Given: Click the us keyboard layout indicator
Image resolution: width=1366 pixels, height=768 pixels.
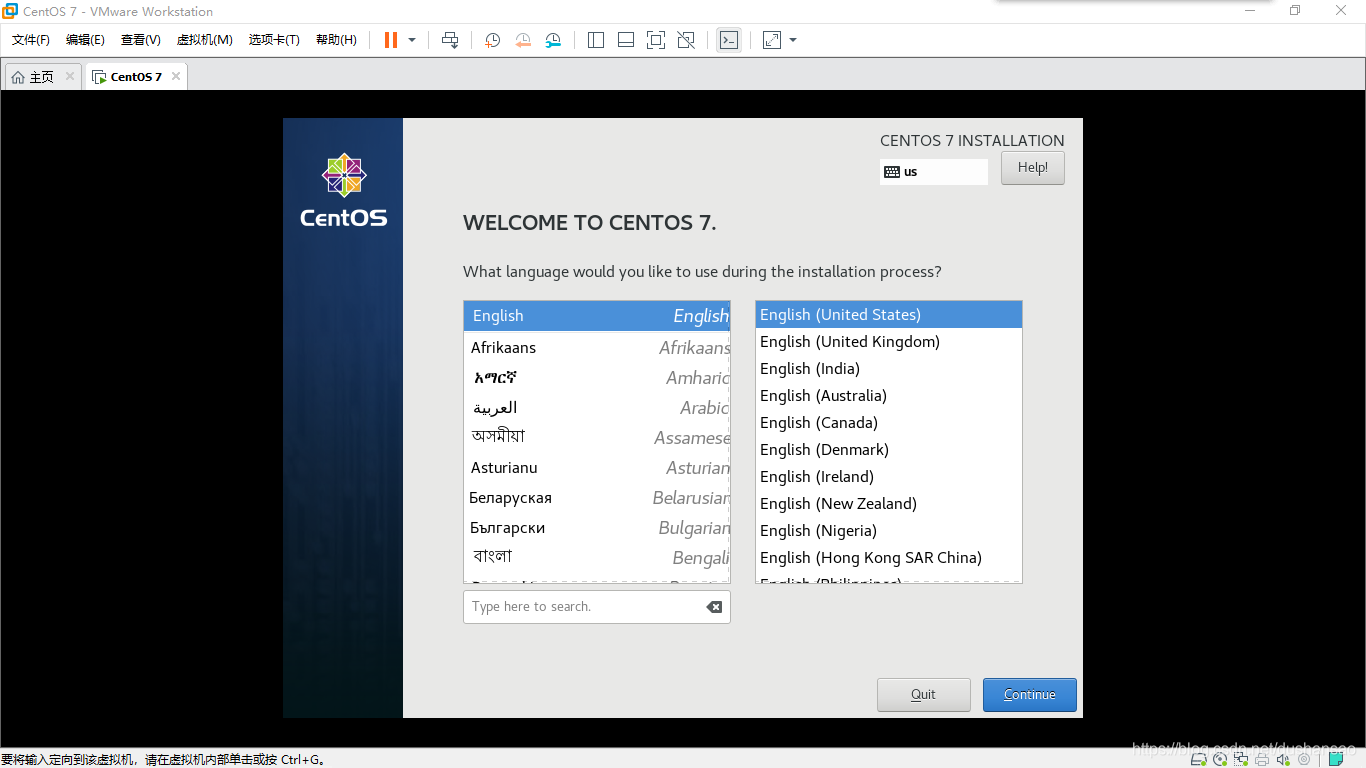Looking at the screenshot, I should click(934, 172).
